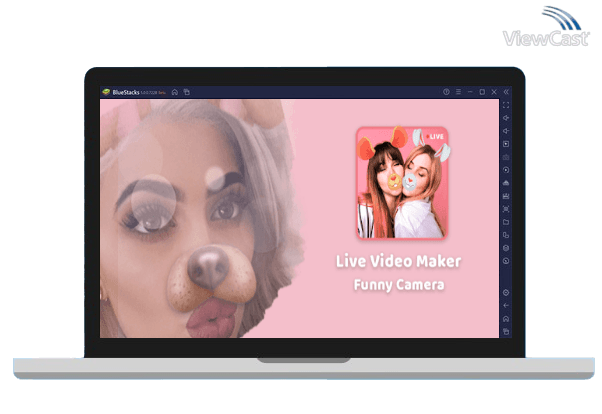602x414 pixels.
Task: Open the hamburger menu in title bar
Action: pyautogui.click(x=457, y=92)
